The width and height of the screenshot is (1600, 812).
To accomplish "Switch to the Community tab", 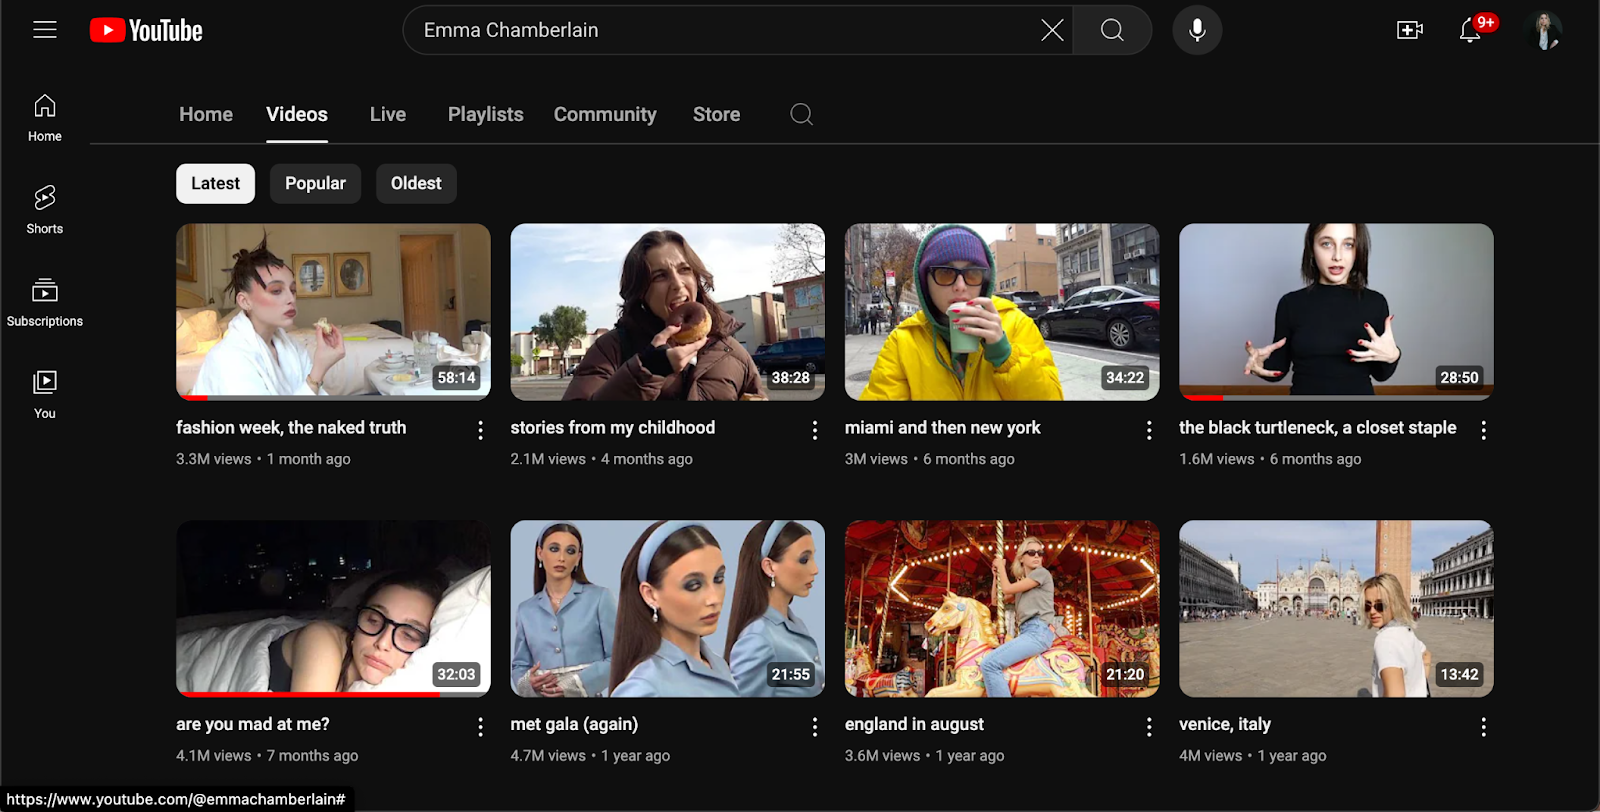I will [605, 114].
